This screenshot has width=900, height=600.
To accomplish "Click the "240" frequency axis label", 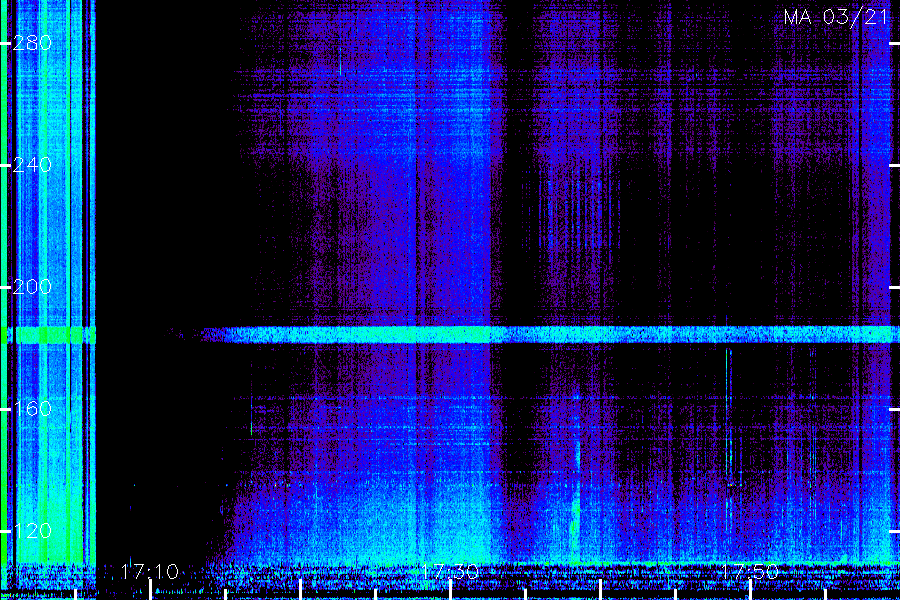I will point(32,165).
